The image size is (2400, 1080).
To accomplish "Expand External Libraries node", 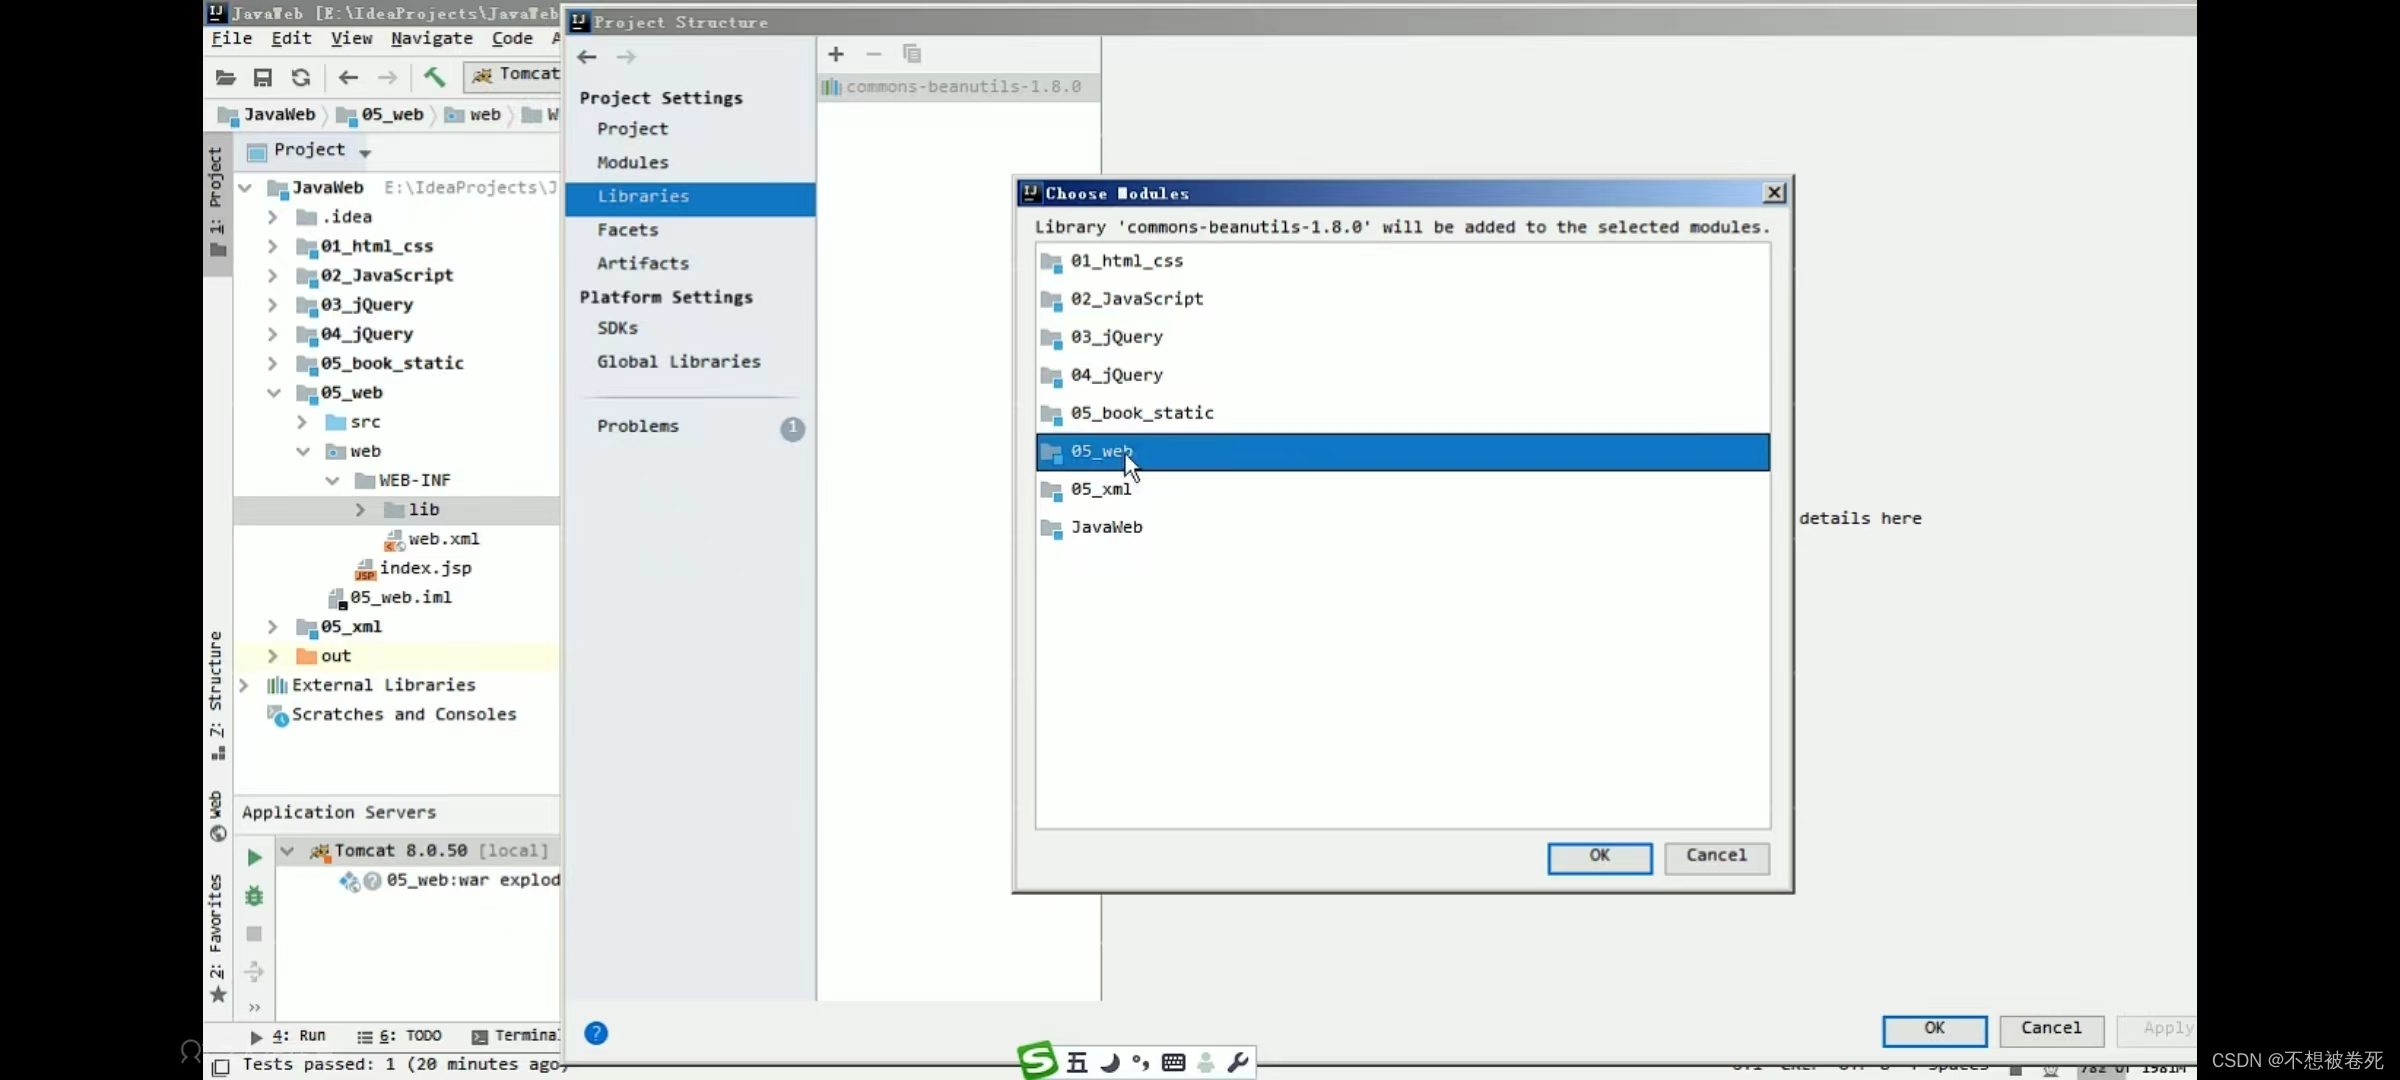I will pyautogui.click(x=244, y=685).
